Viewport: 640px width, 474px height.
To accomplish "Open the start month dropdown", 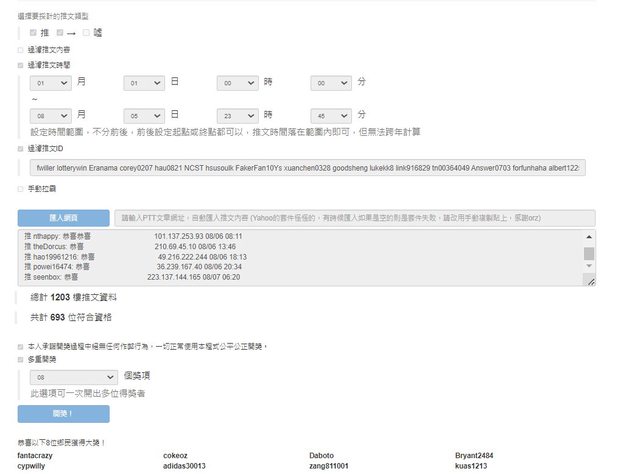I will 51,83.
